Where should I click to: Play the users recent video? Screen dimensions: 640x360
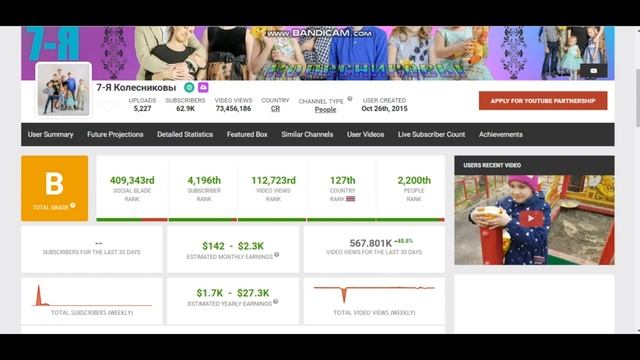pos(531,219)
